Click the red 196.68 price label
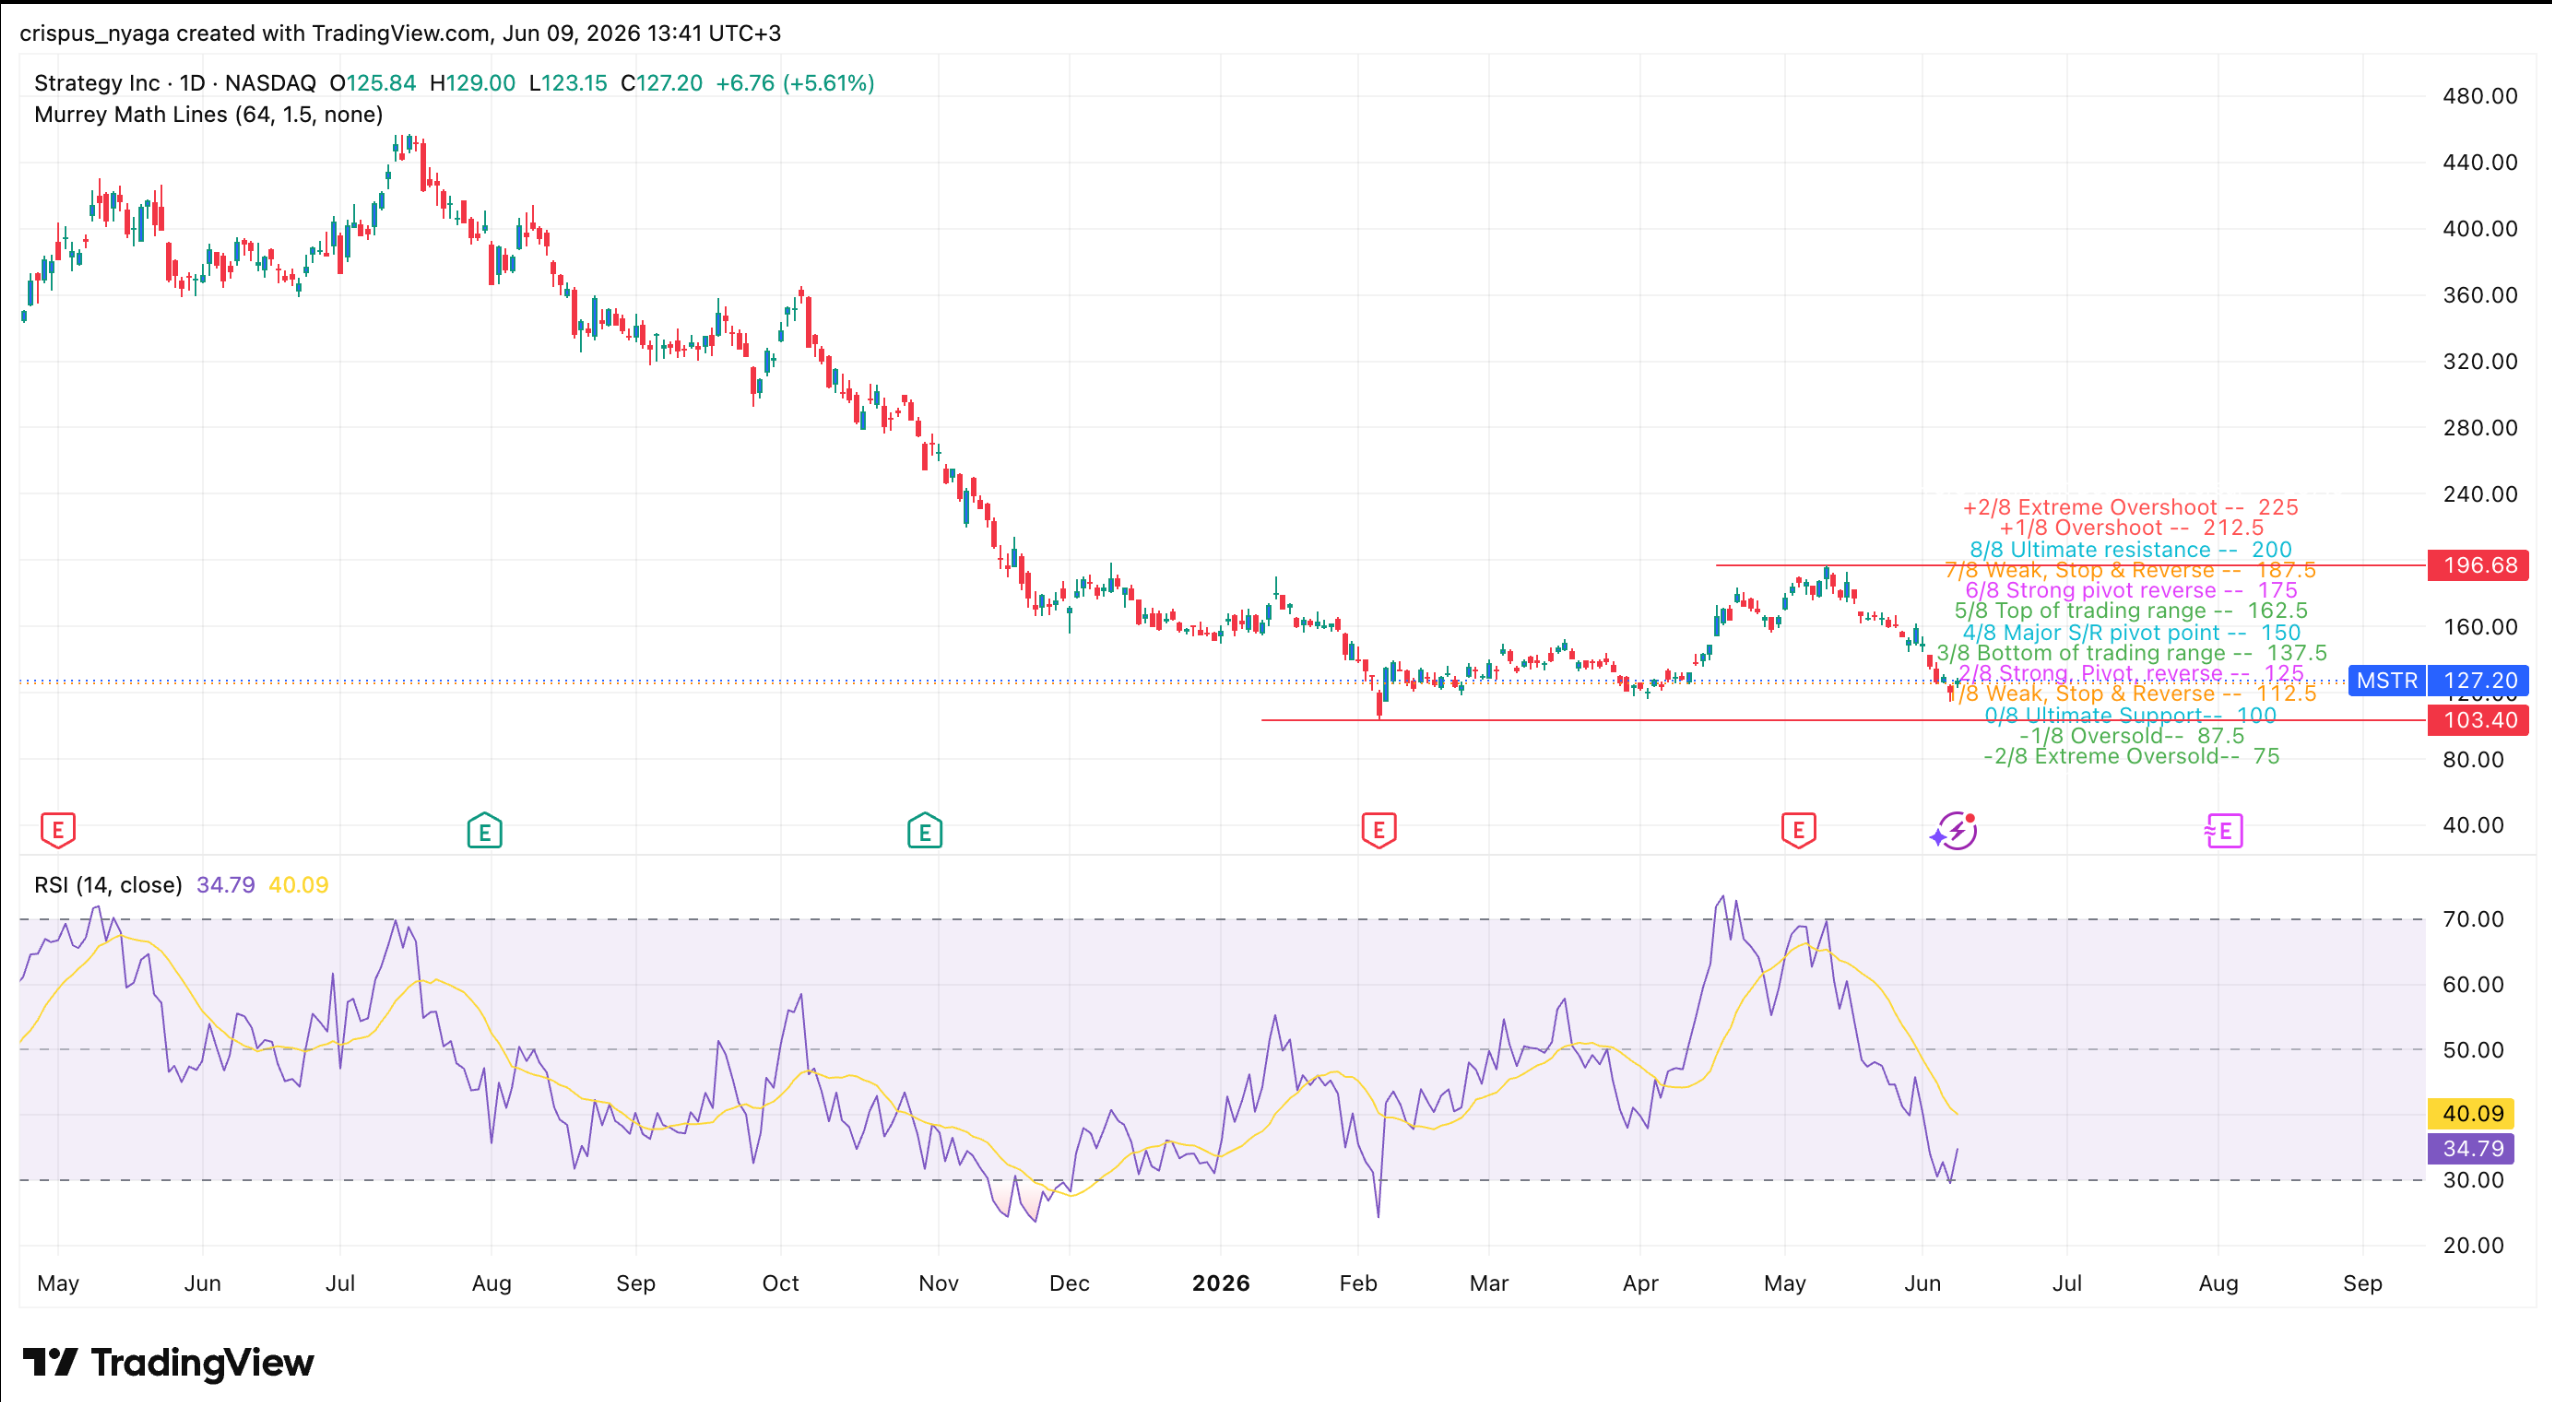This screenshot has width=2552, height=1402. coord(2479,565)
